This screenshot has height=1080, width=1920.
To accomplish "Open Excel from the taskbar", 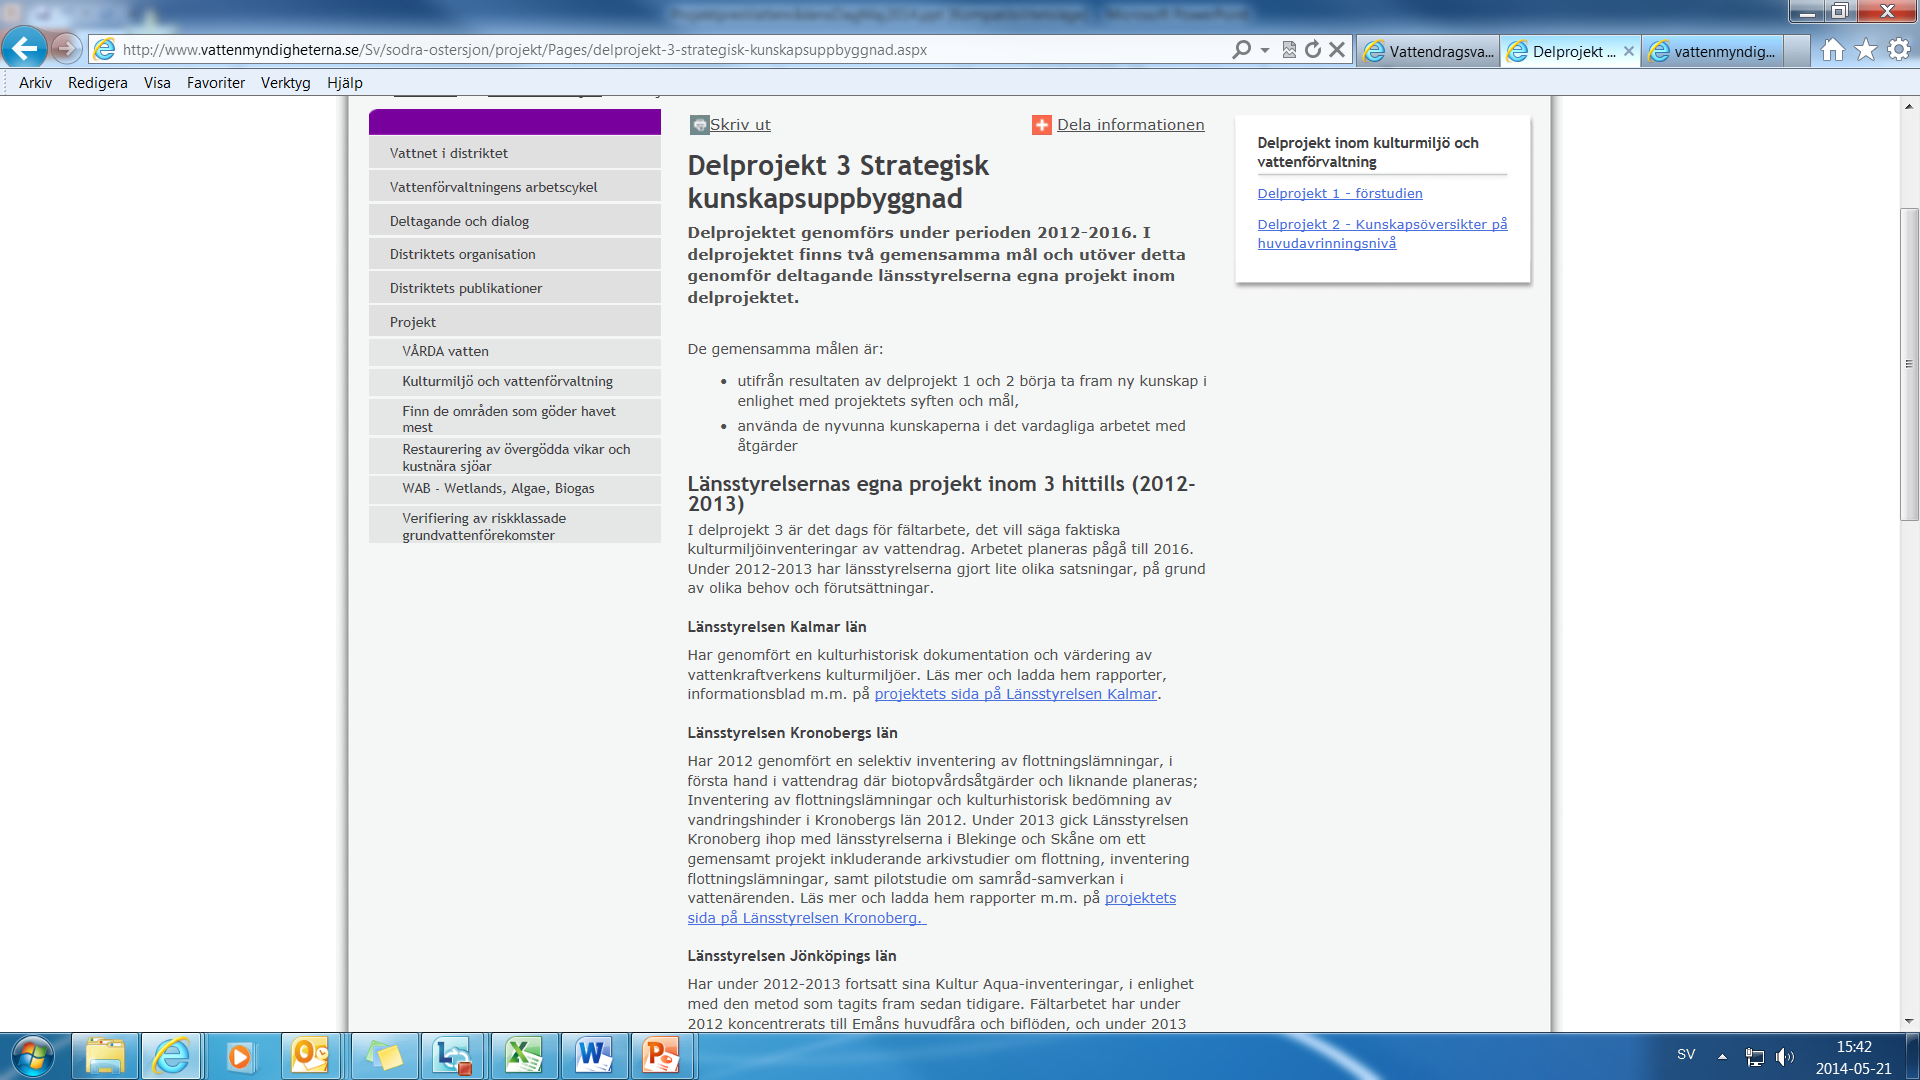I will point(524,1056).
